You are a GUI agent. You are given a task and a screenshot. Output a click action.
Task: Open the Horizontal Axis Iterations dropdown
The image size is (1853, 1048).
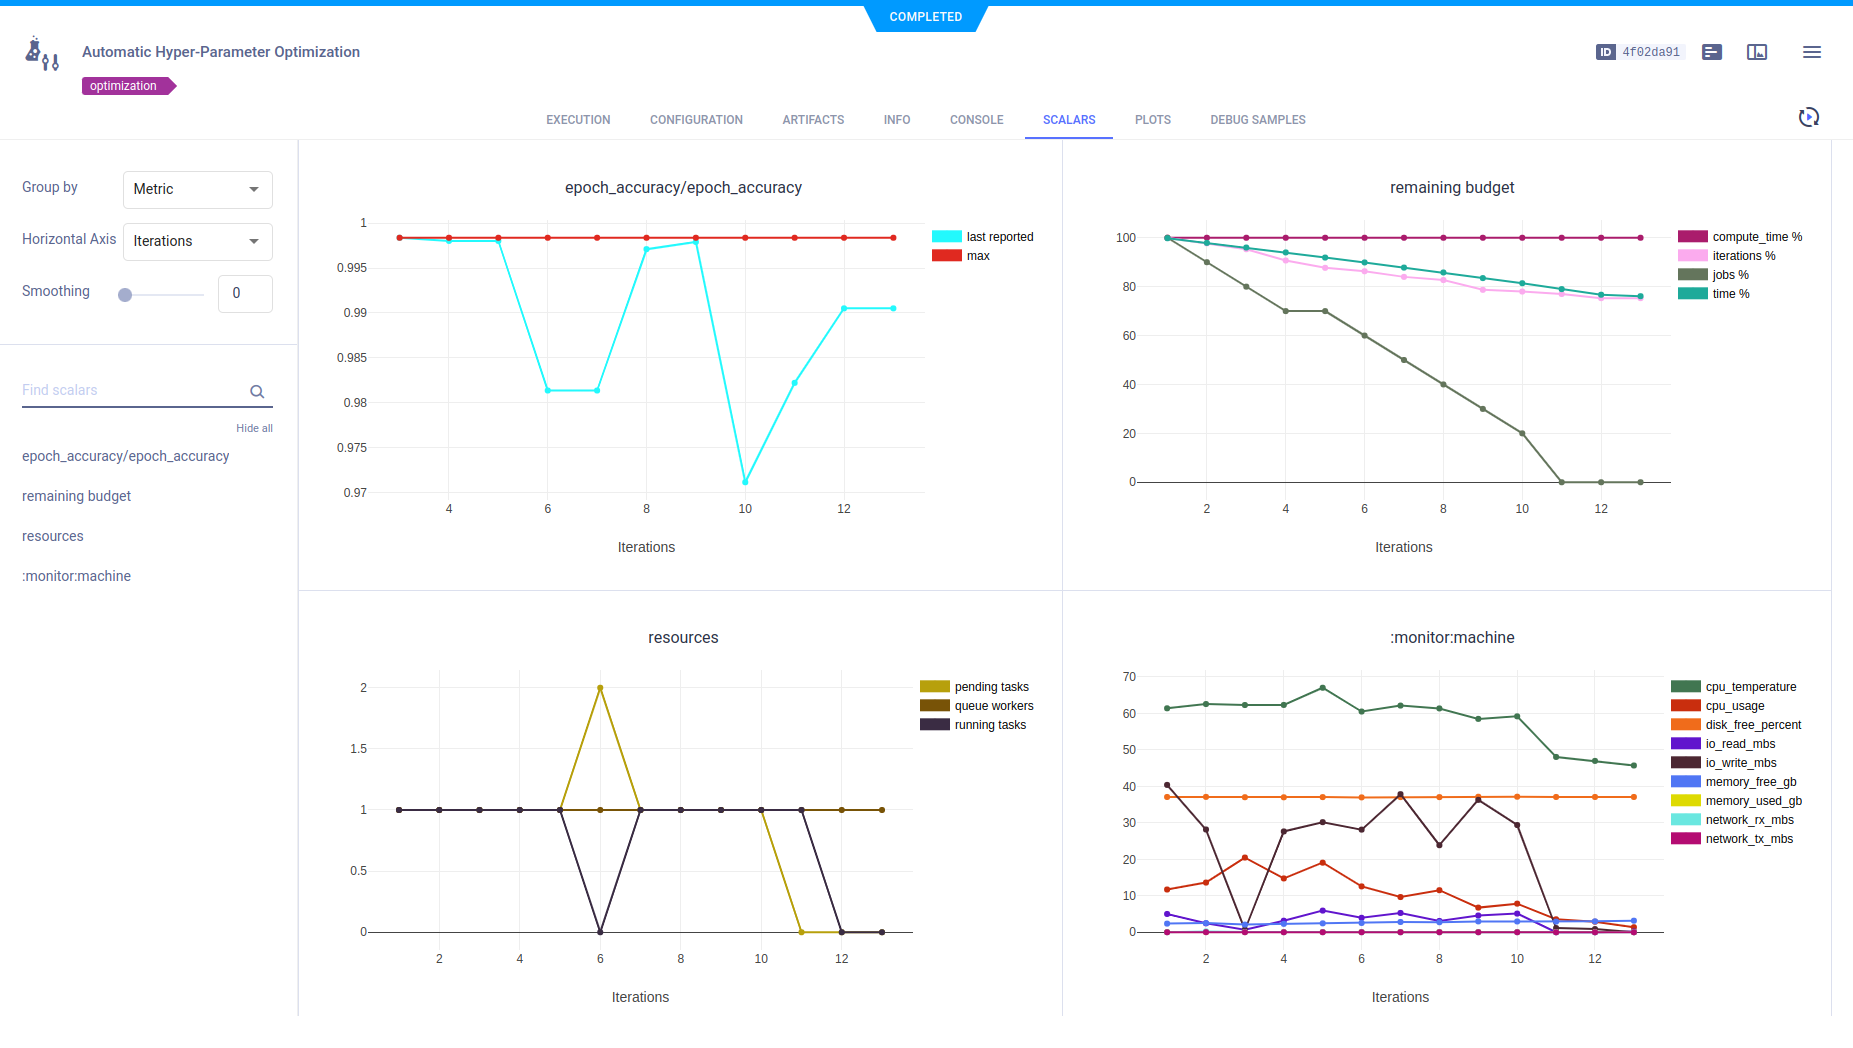tap(198, 241)
